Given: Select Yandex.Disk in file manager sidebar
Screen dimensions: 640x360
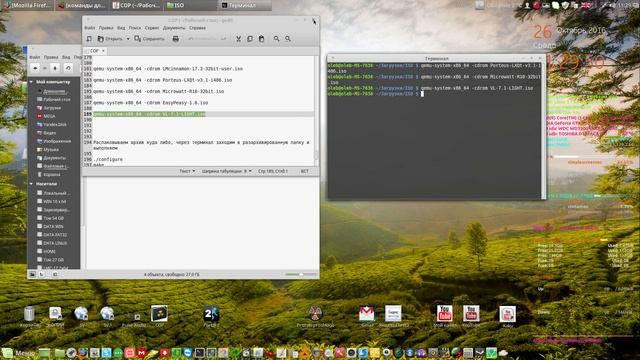Looking at the screenshot, I should click(54, 124).
